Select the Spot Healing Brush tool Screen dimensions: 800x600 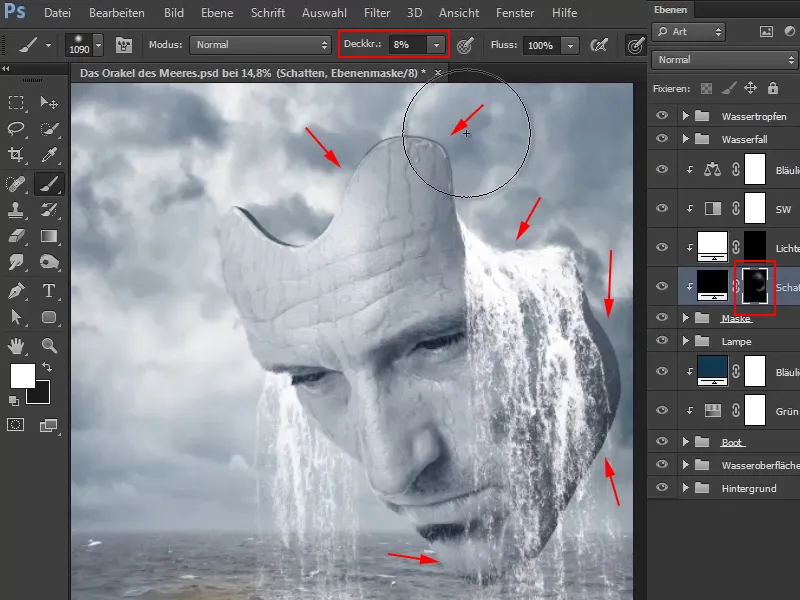(x=16, y=184)
